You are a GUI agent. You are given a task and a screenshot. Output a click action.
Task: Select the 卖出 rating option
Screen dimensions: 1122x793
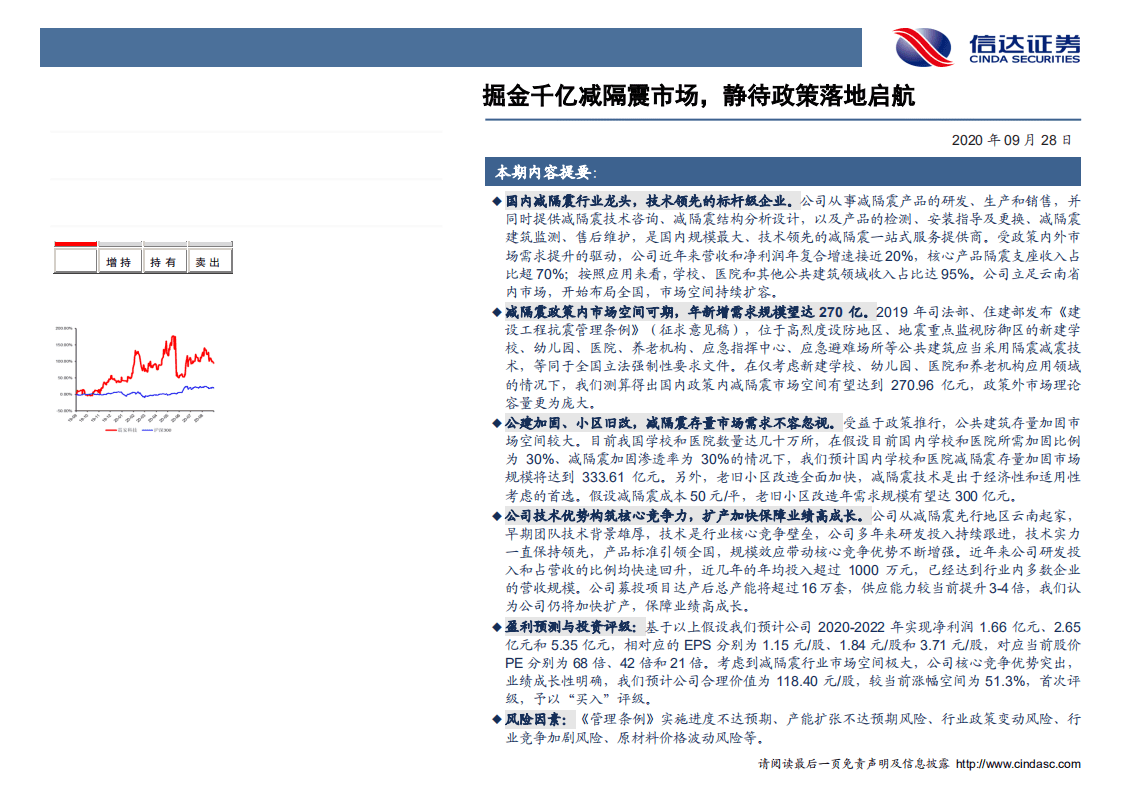pyautogui.click(x=208, y=260)
